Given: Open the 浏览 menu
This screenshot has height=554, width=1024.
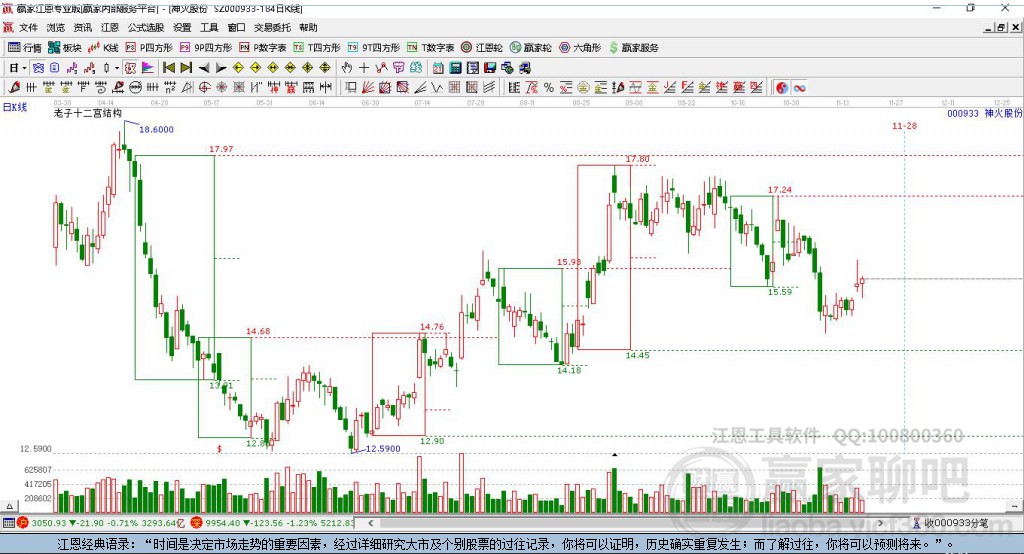Looking at the screenshot, I should (56, 27).
